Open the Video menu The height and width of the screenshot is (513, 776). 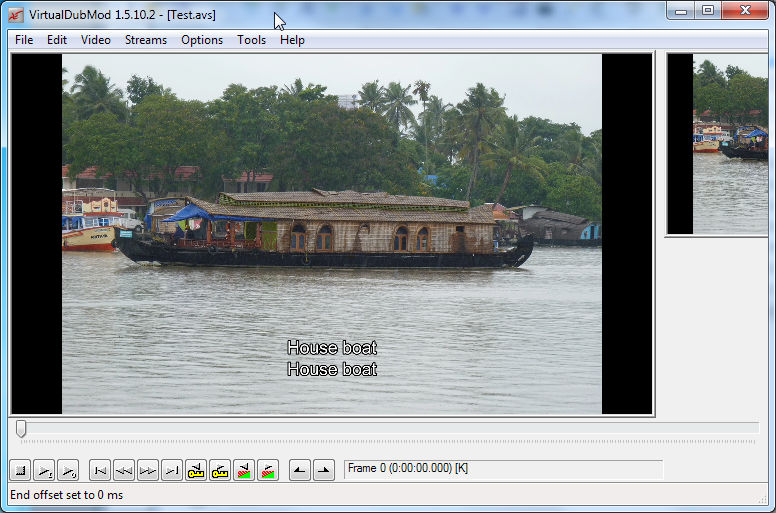[96, 40]
